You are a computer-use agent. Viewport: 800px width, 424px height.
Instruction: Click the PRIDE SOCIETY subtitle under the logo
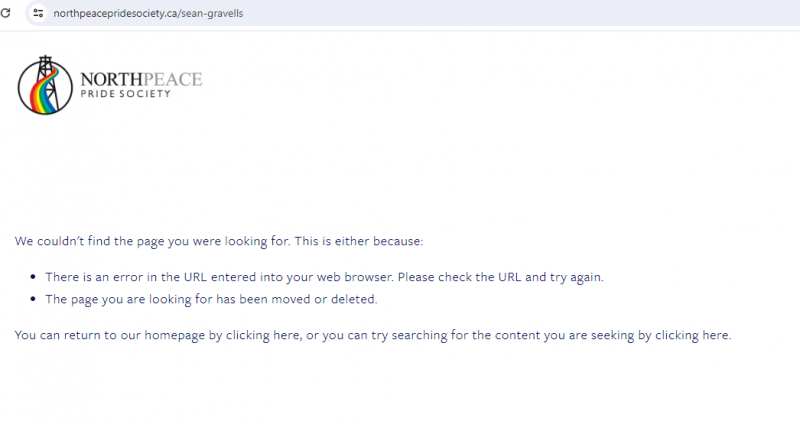(126, 94)
